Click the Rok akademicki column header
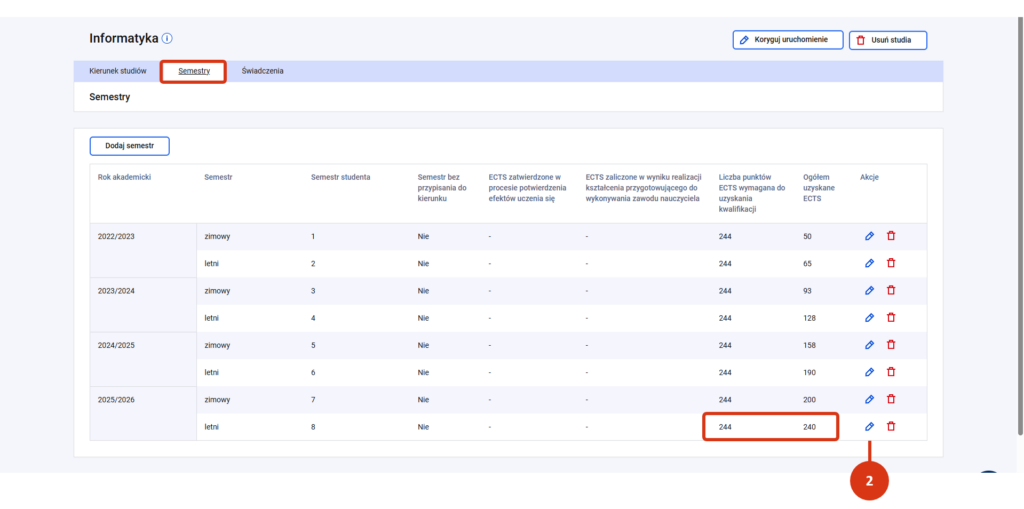This screenshot has height=509, width=1024. 125,177
